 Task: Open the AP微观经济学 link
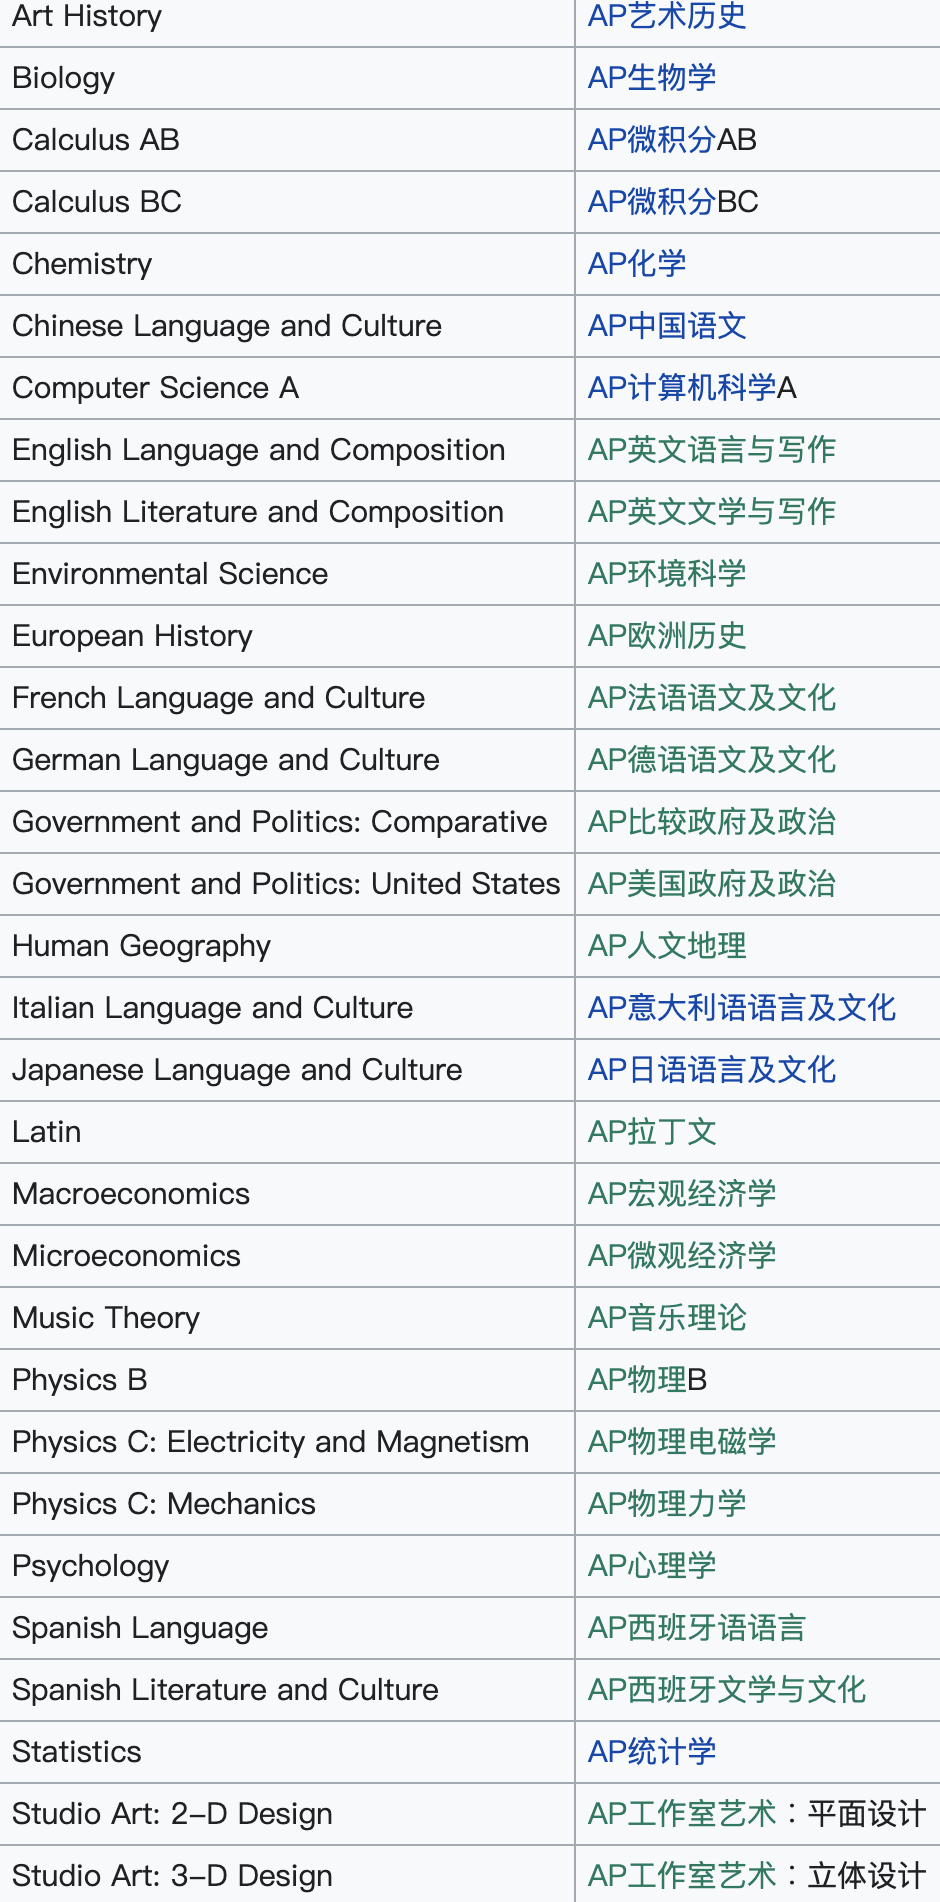point(682,1256)
